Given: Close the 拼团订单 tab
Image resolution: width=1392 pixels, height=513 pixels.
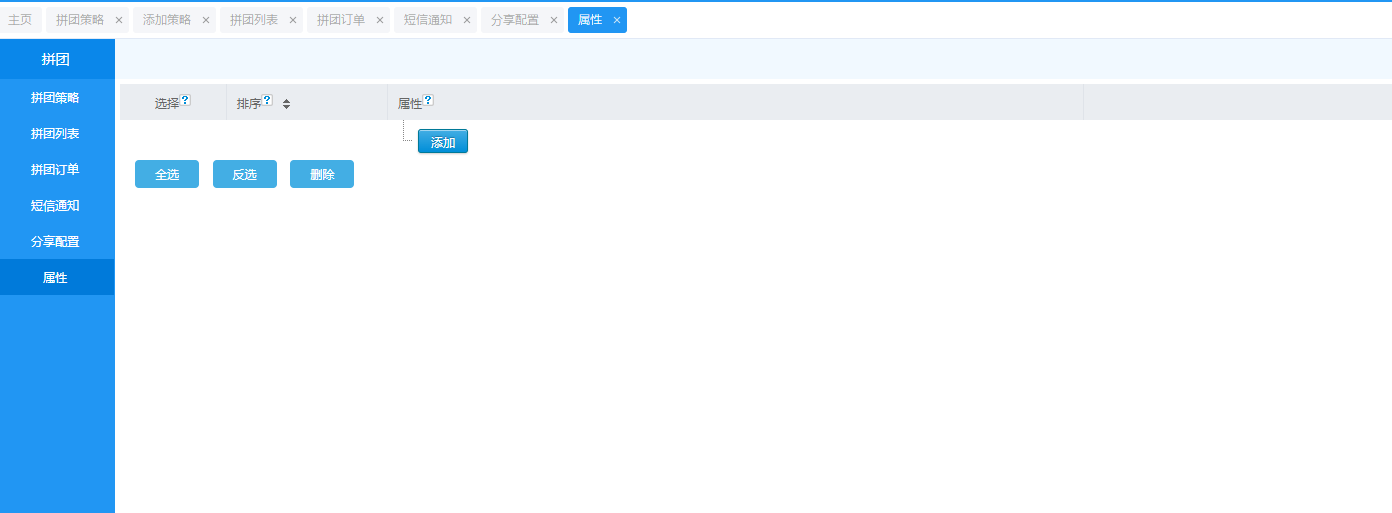Looking at the screenshot, I should tap(380, 20).
